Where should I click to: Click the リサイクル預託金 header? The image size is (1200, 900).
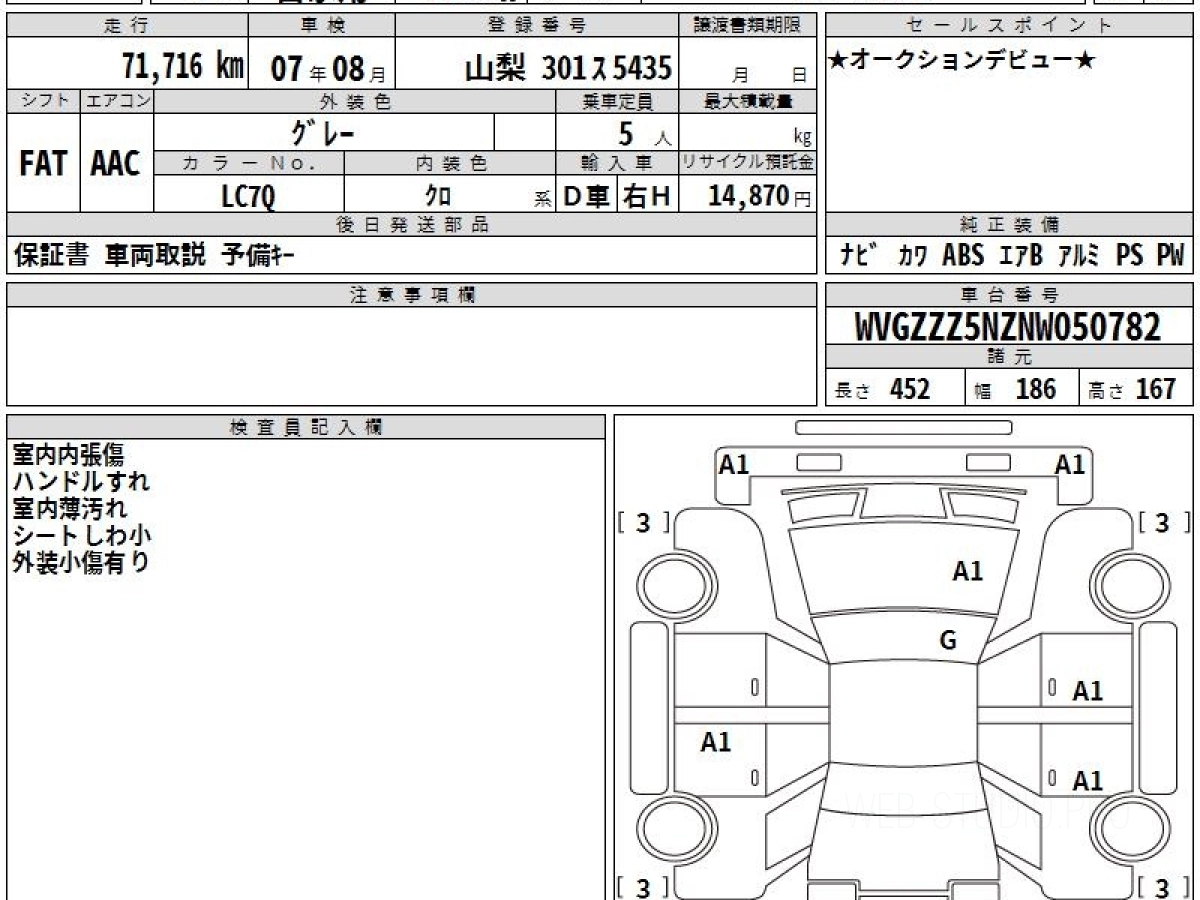[x=748, y=162]
